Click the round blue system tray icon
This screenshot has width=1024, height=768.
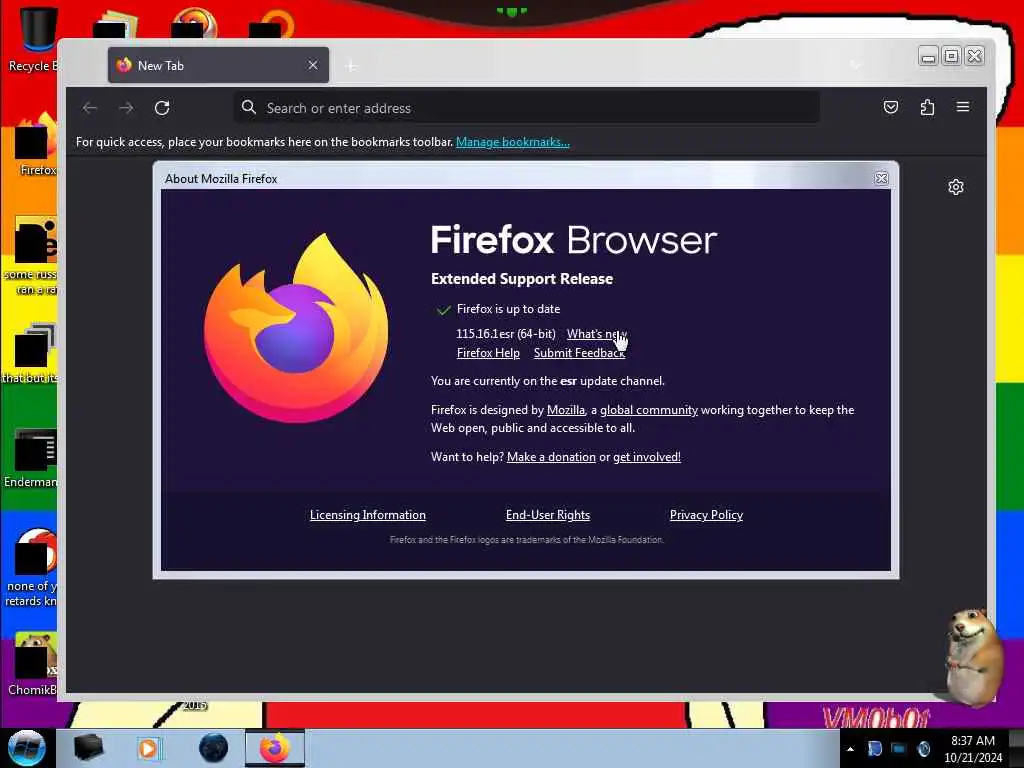pos(923,748)
